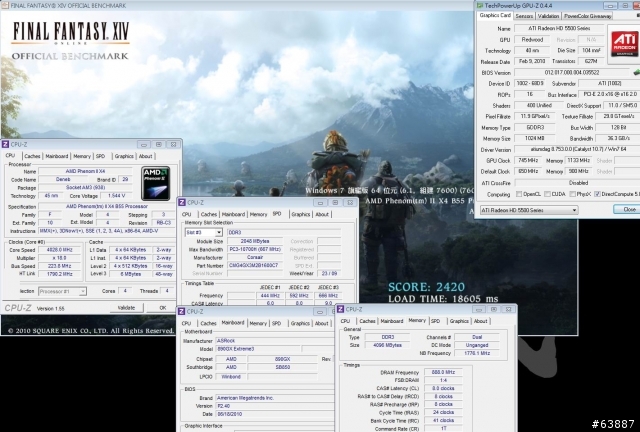Click the Validate button in CPU-Z
The height and width of the screenshot is (432, 640).
(126, 308)
